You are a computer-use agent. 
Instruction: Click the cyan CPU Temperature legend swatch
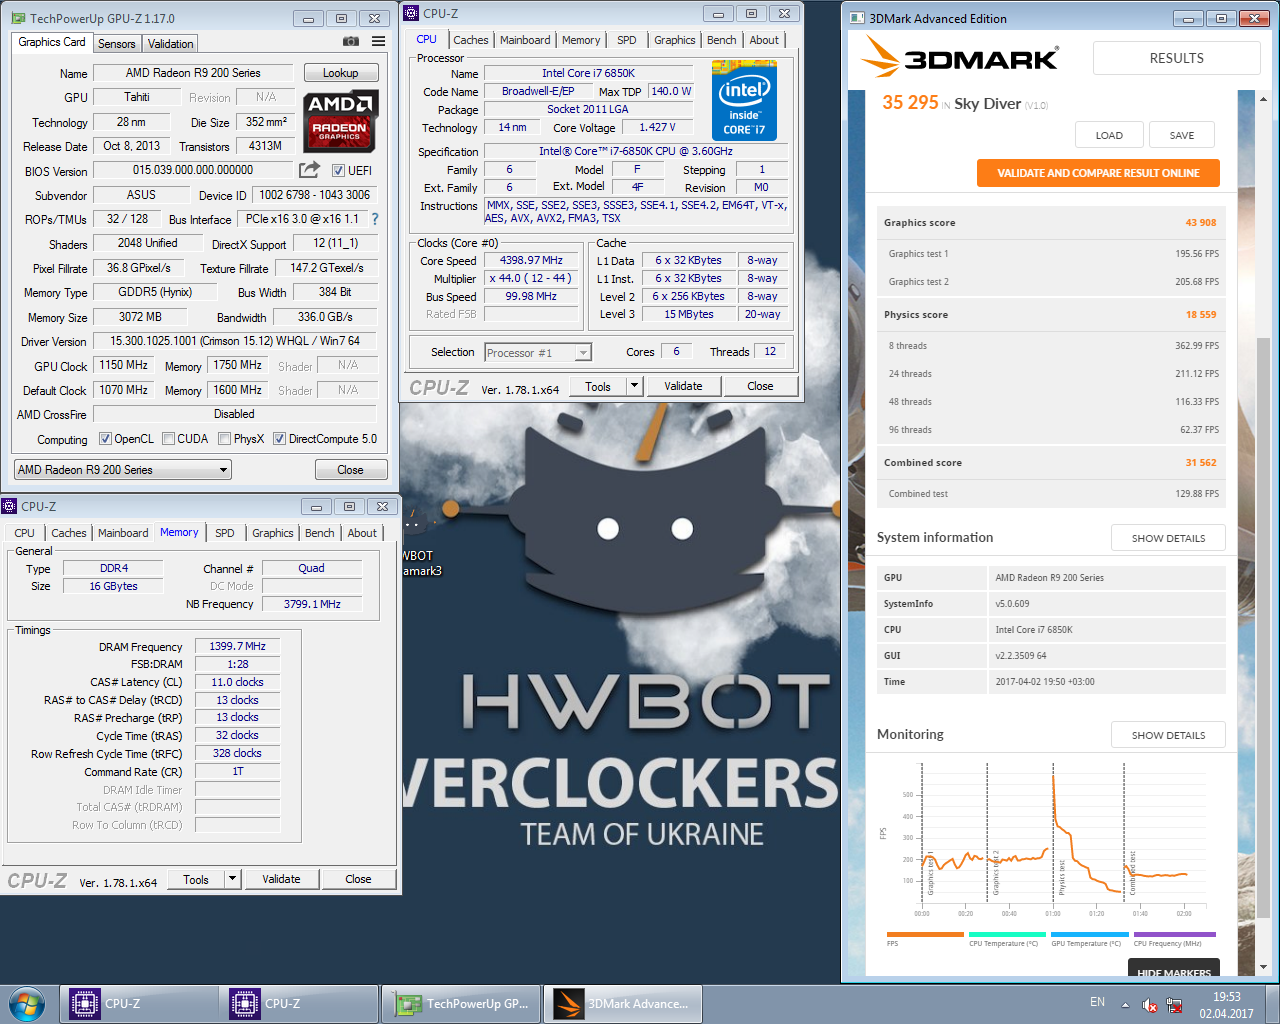click(1007, 935)
